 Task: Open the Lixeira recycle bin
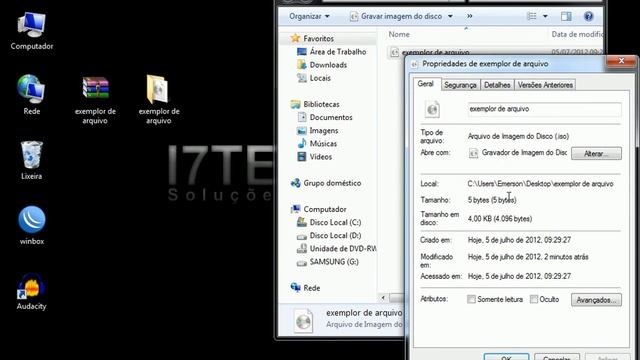pyautogui.click(x=31, y=160)
